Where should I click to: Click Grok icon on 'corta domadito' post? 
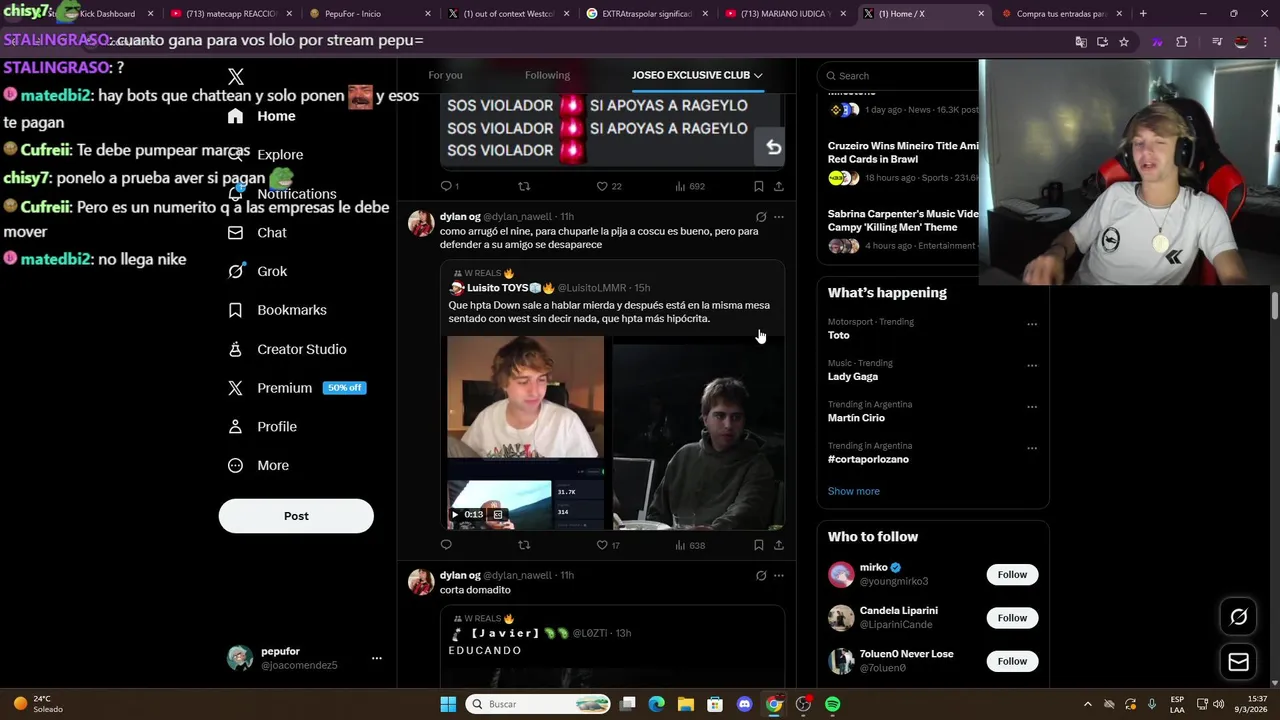click(761, 576)
